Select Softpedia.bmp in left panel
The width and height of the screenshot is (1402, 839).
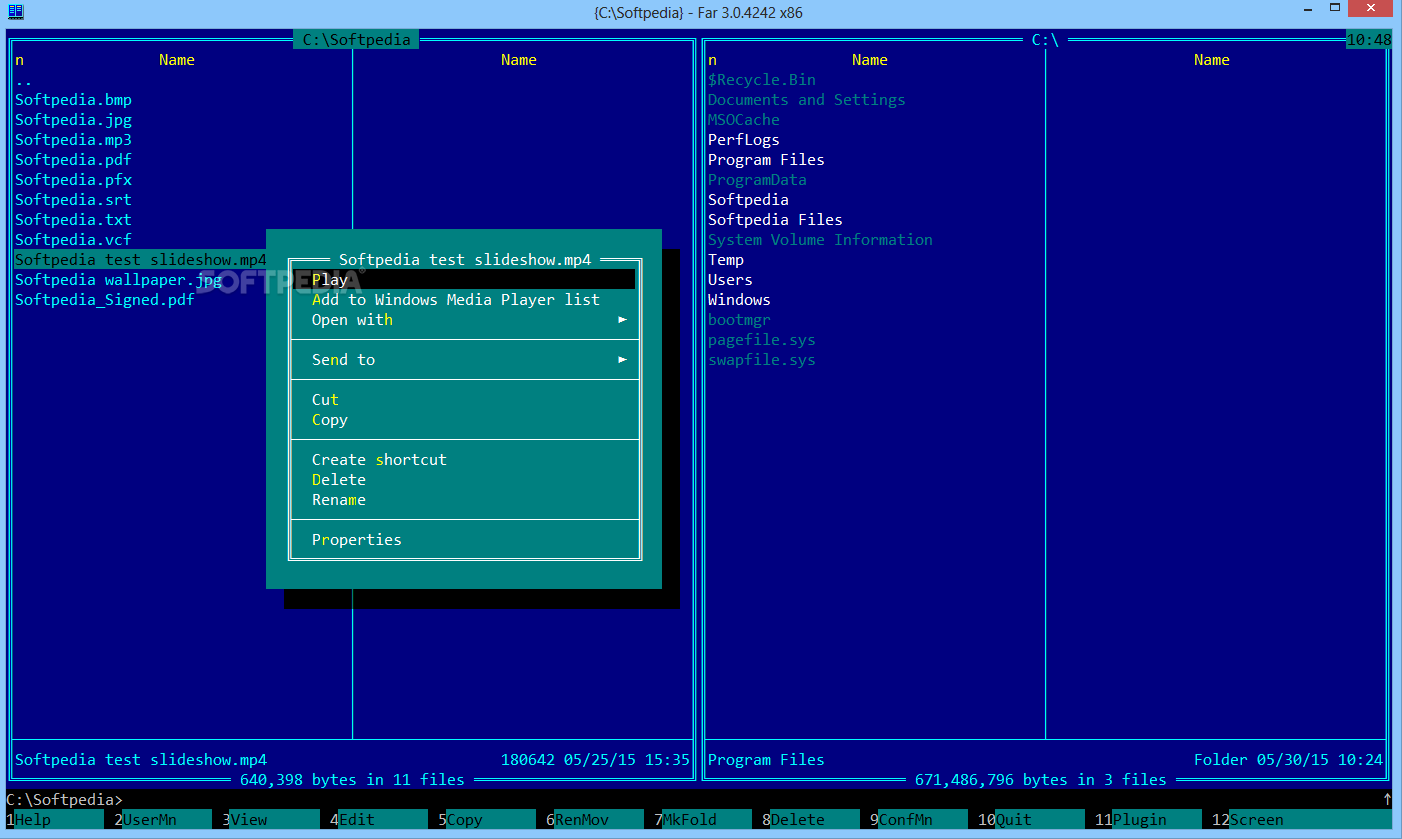[73, 100]
